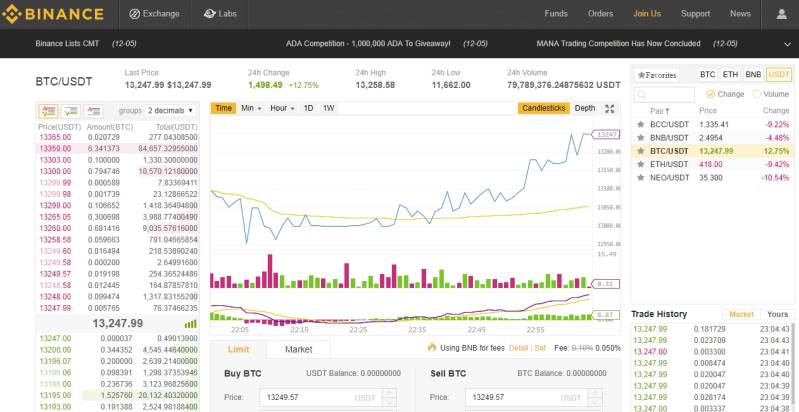Click the Binance logo
Viewport: 799px width, 412px height.
click(x=53, y=14)
